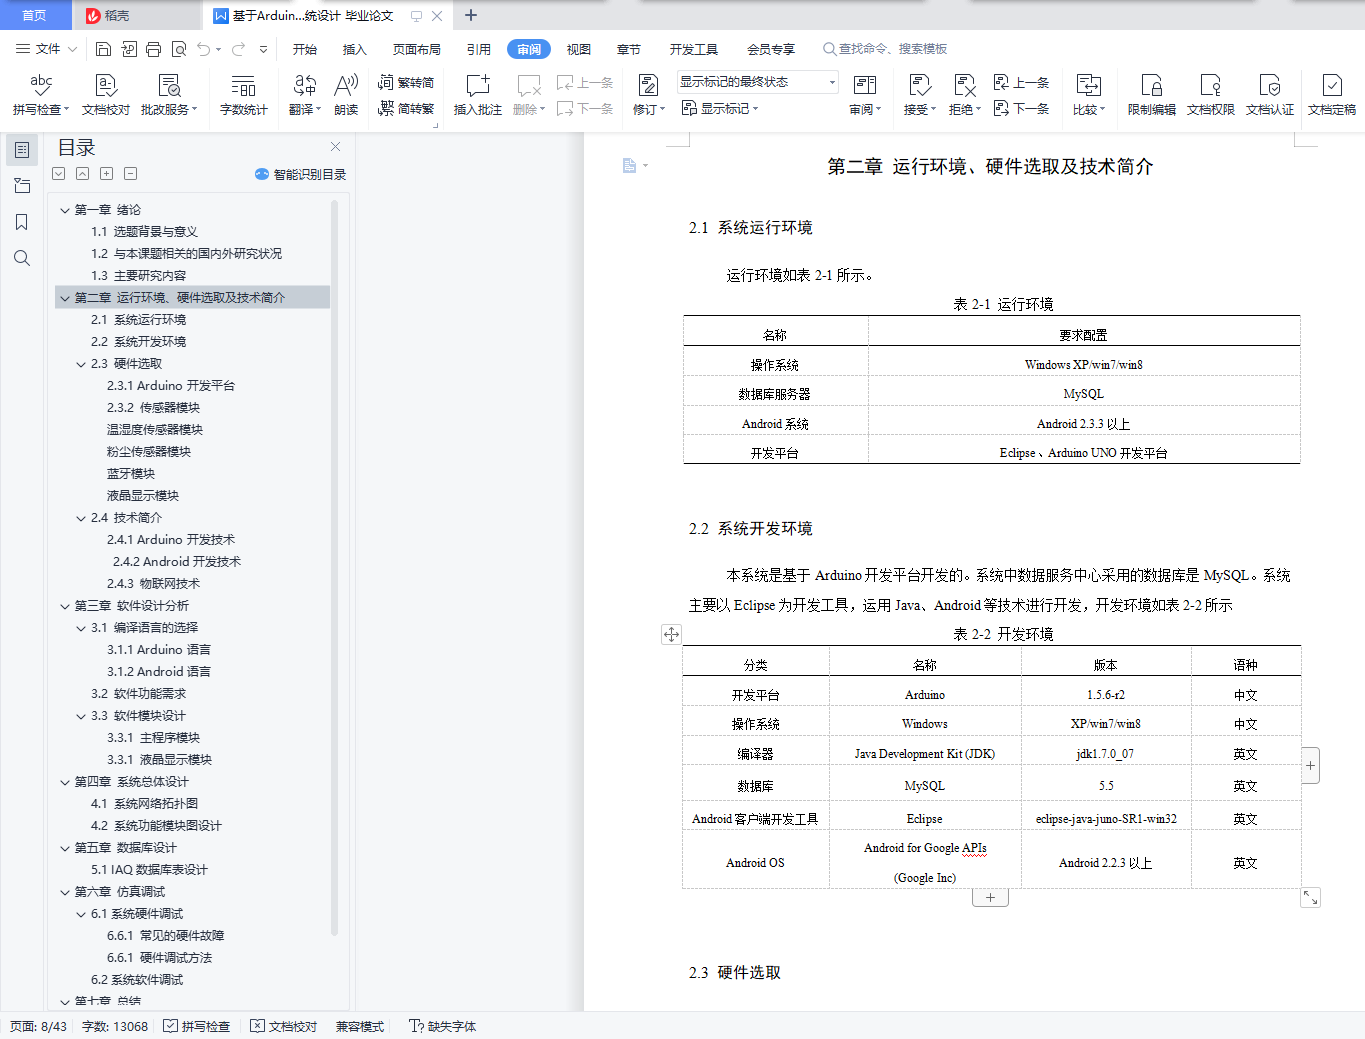Switch to the 引用 ribbon tab
Image resolution: width=1365 pixels, height=1039 pixels.
coord(479,49)
